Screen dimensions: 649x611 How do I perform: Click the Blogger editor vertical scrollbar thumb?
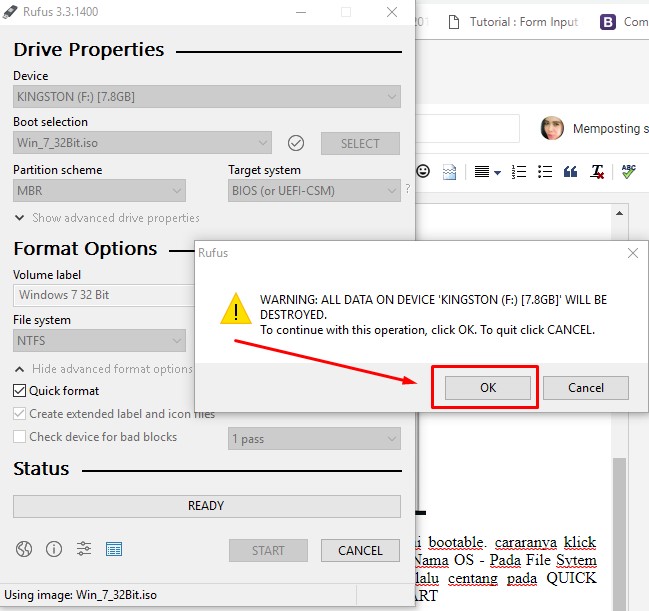pyautogui.click(x=619, y=534)
